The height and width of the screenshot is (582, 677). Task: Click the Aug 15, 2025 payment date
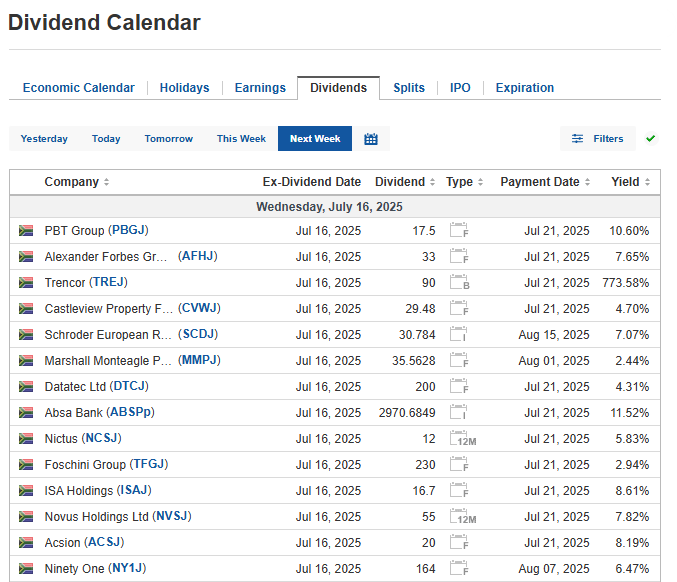click(x=554, y=335)
